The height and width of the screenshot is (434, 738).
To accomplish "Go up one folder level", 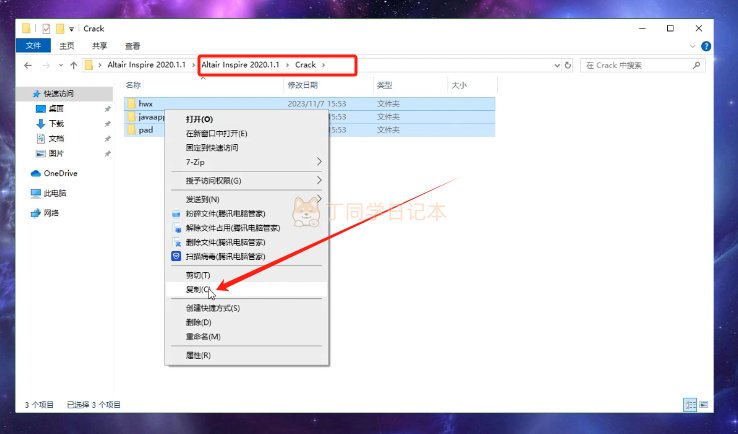I will (73, 65).
